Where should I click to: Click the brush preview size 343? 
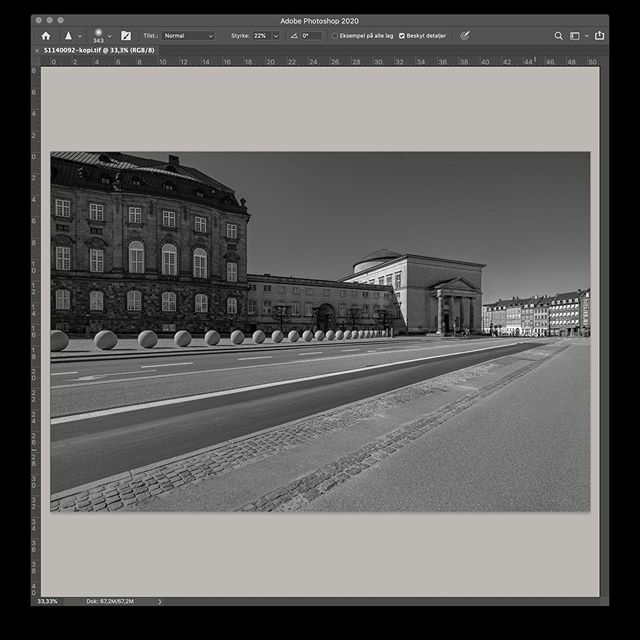point(98,36)
